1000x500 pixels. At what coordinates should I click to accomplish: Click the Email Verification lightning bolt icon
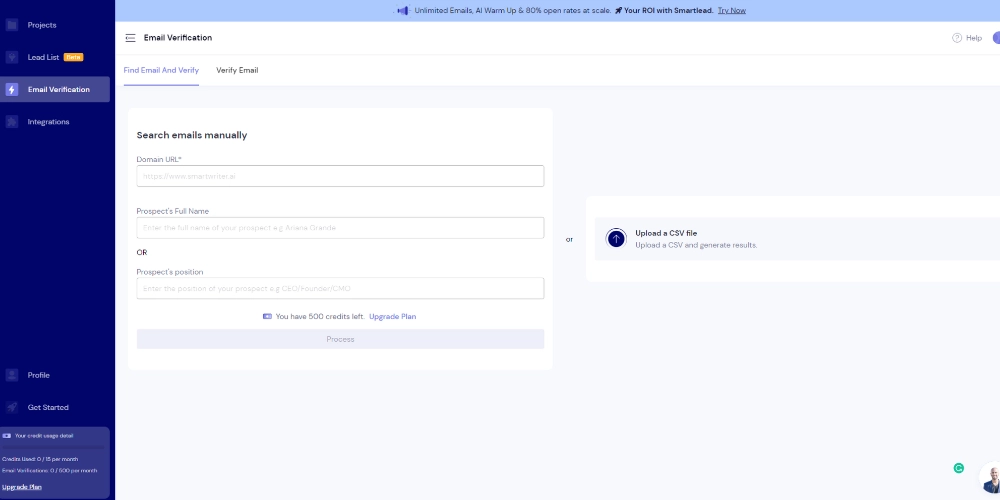point(12,90)
